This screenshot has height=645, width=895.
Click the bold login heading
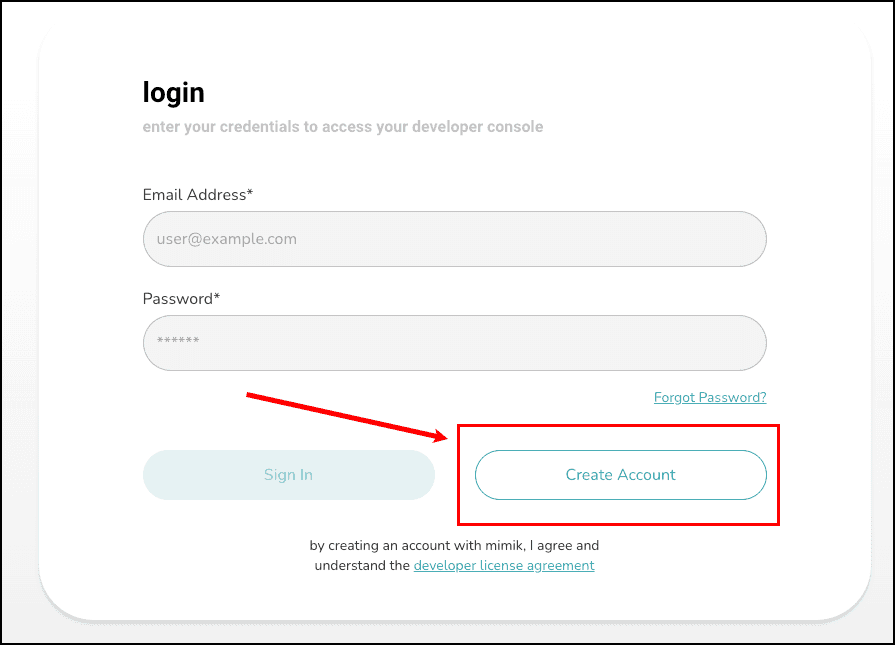click(174, 93)
